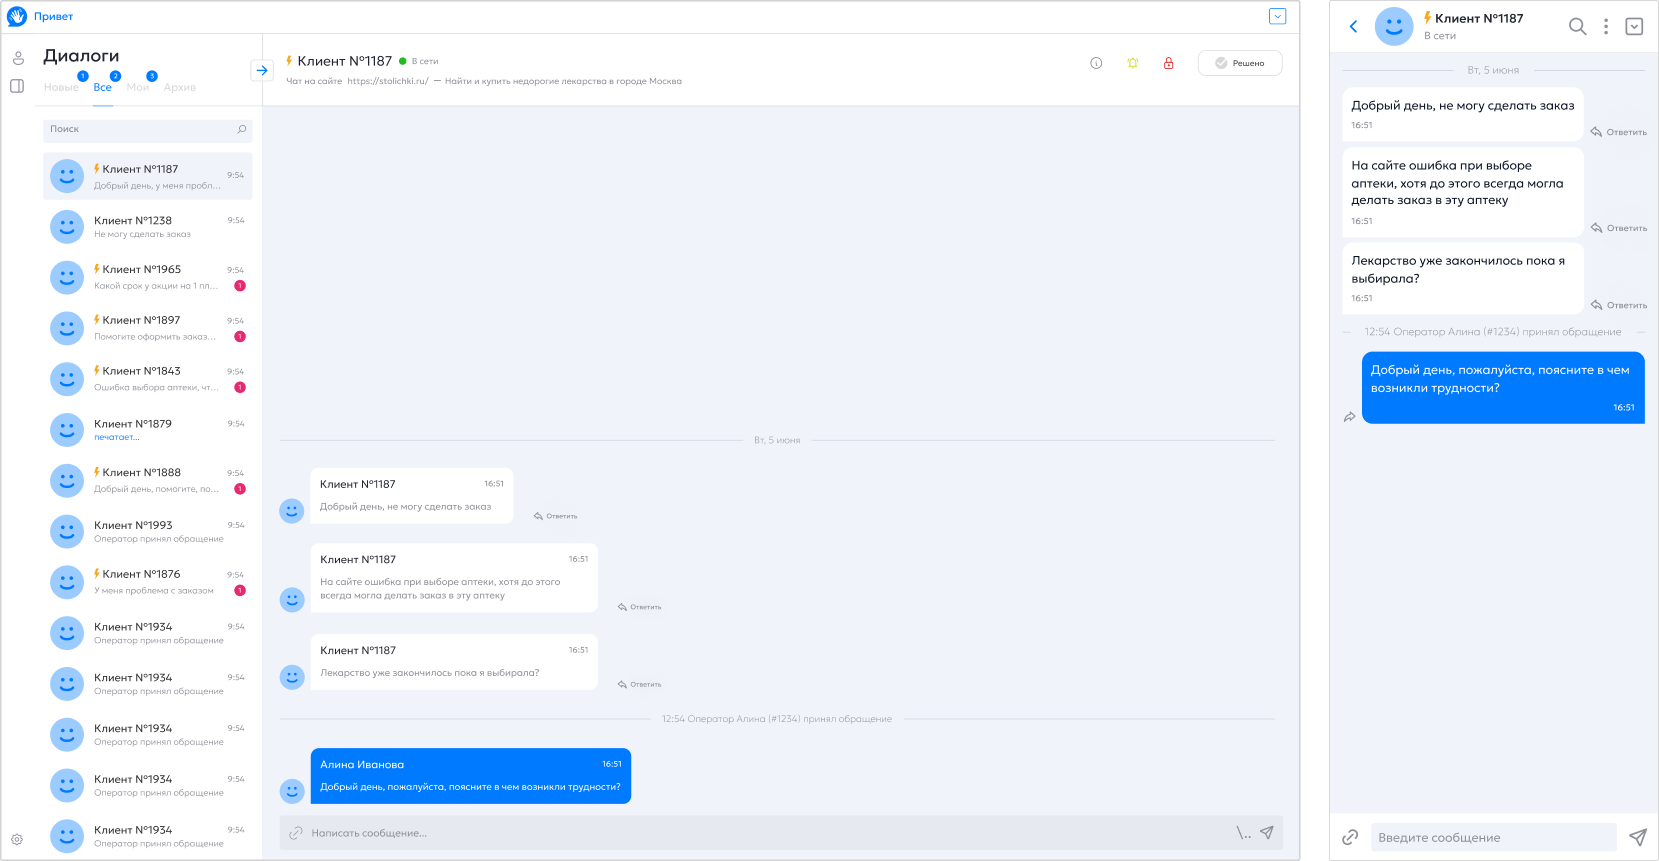Screen dimensions: 1659x861
Task: Click the Поиск dialog search field
Action: (x=140, y=129)
